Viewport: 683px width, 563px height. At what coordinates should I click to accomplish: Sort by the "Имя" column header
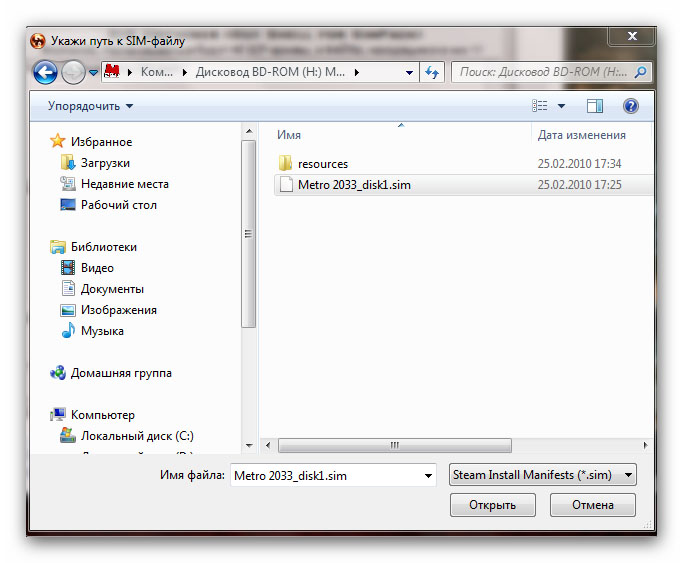point(288,135)
